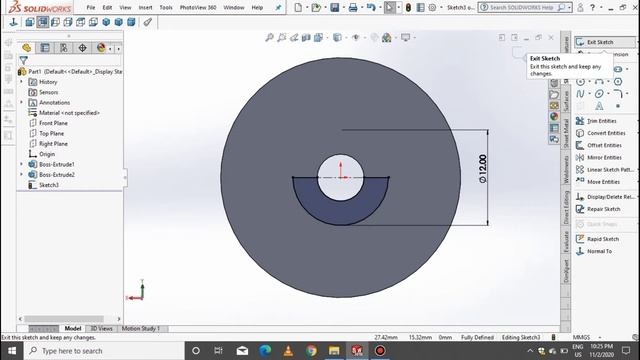Image resolution: width=640 pixels, height=360 pixels.
Task: Click the Appearances color ball in task pane
Action: 554,116
